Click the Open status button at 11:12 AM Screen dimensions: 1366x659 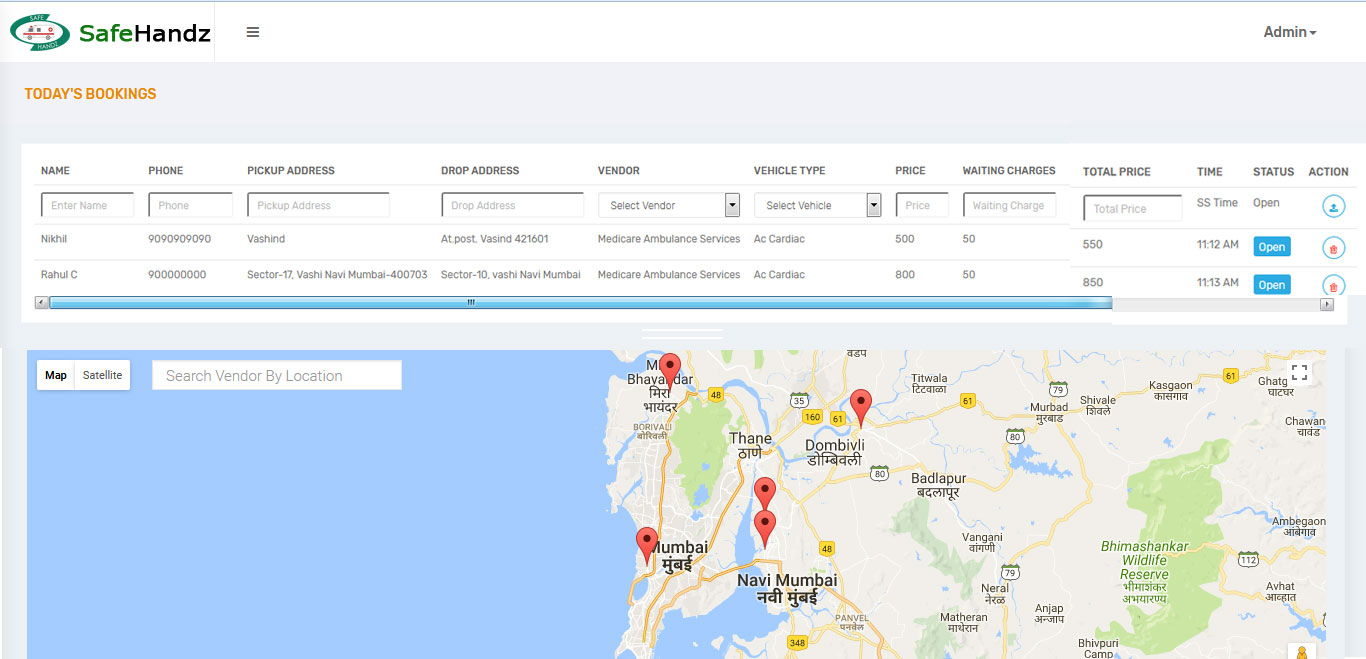1271,247
